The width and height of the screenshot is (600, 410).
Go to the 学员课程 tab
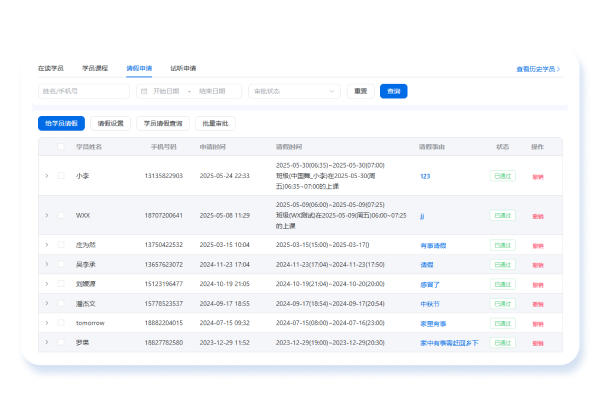tap(94, 68)
